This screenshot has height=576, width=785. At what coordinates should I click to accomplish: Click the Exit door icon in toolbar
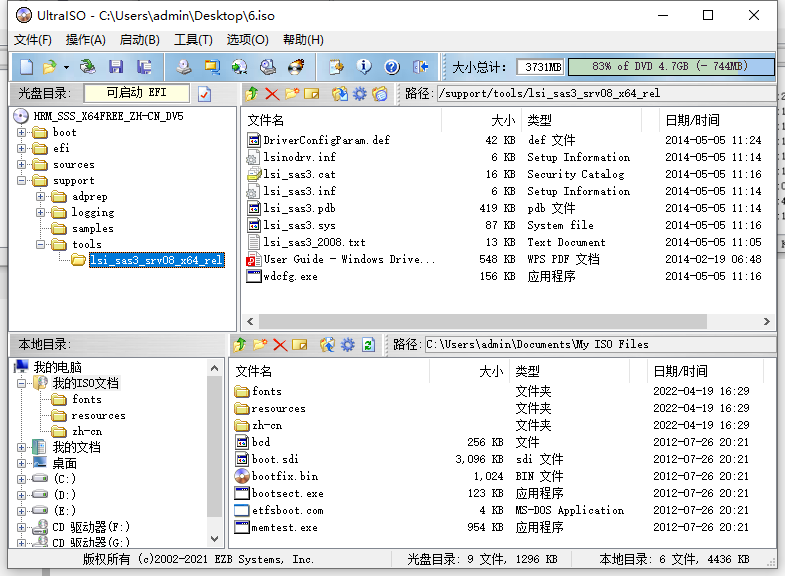click(x=420, y=67)
